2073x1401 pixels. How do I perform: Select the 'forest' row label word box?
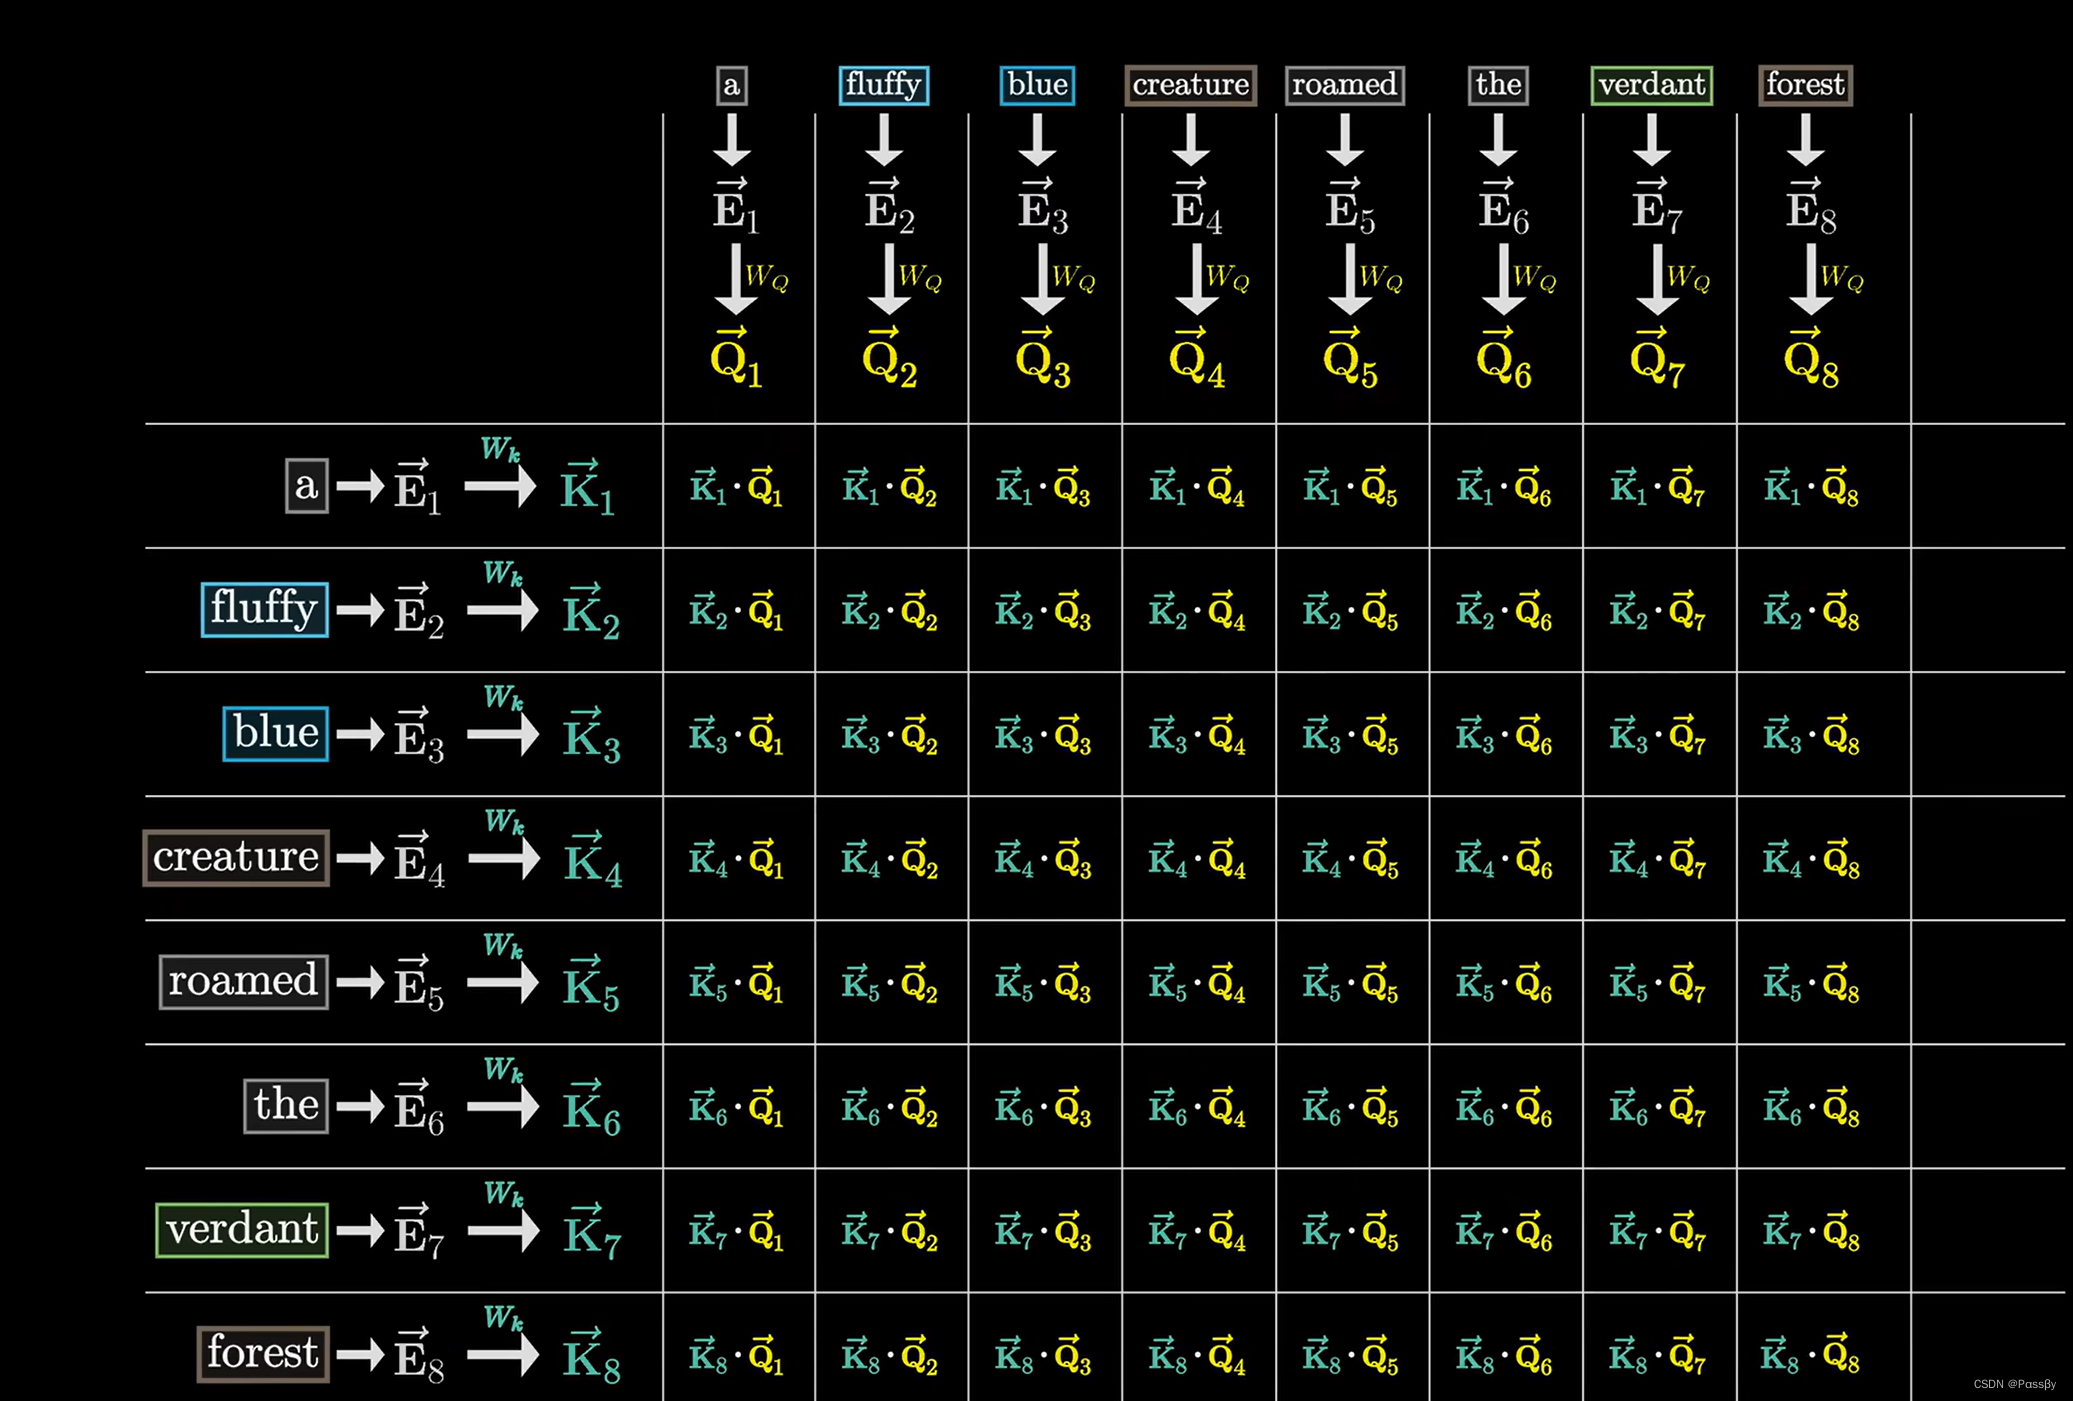pos(263,1354)
